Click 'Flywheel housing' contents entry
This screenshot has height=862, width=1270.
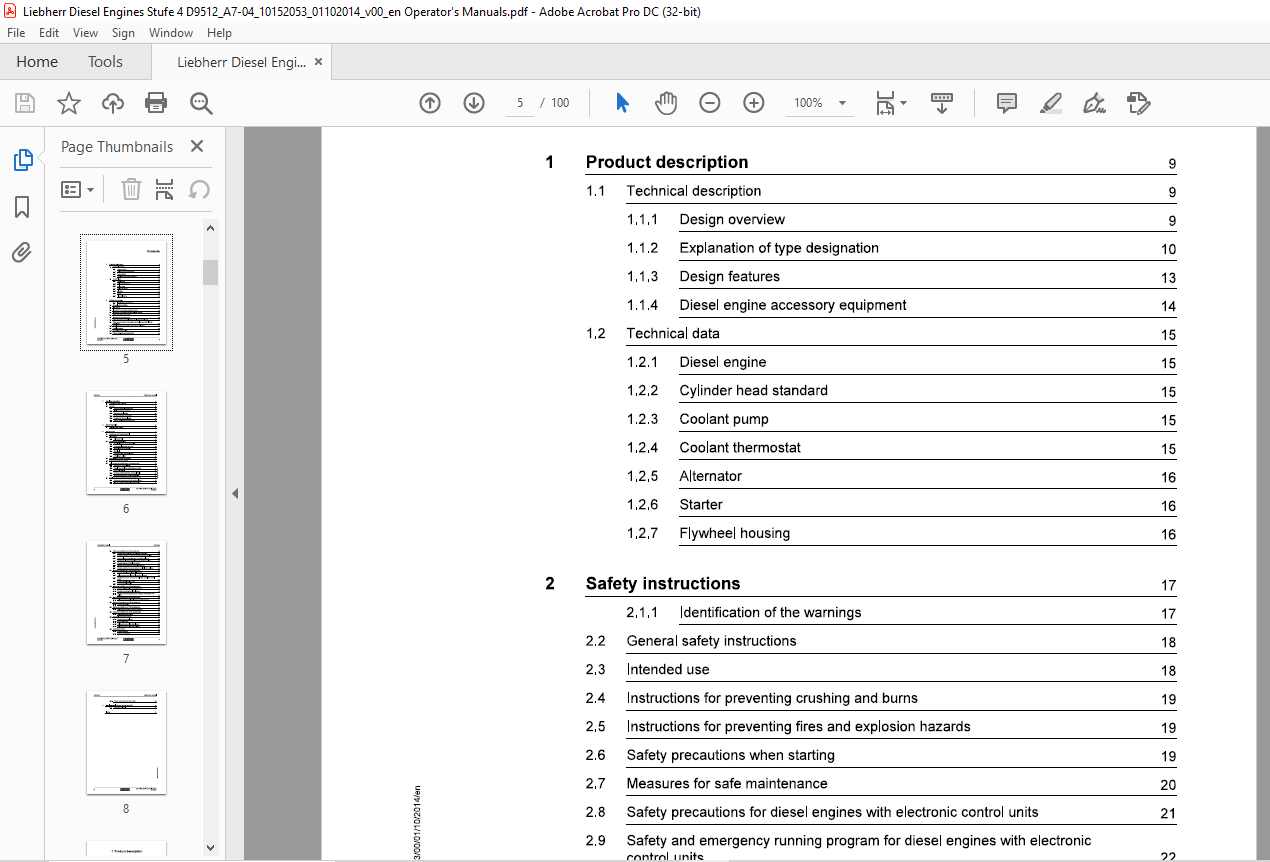[x=735, y=534]
